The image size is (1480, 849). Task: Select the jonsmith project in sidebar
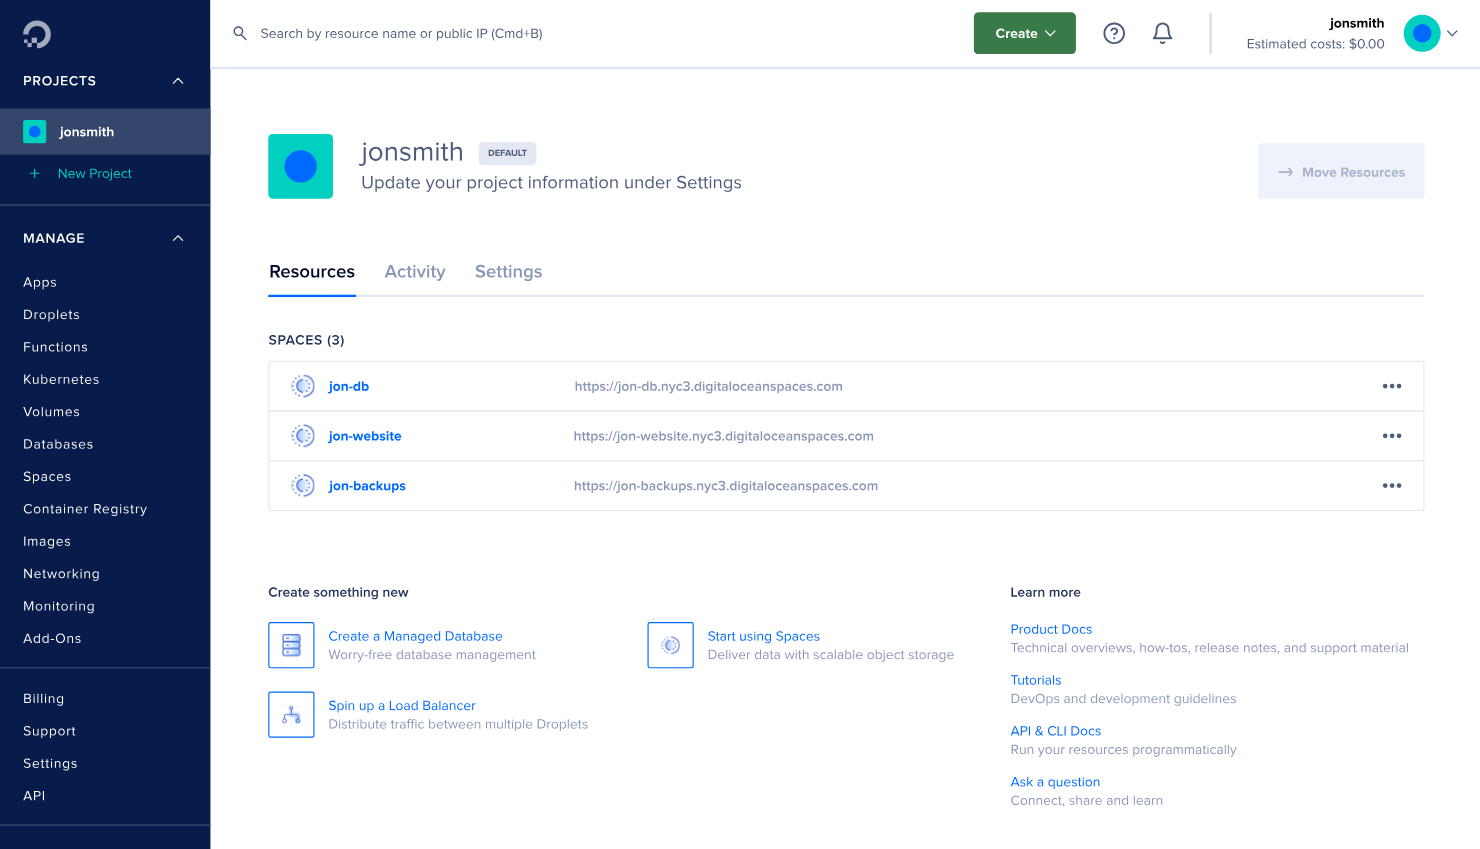pyautogui.click(x=105, y=132)
